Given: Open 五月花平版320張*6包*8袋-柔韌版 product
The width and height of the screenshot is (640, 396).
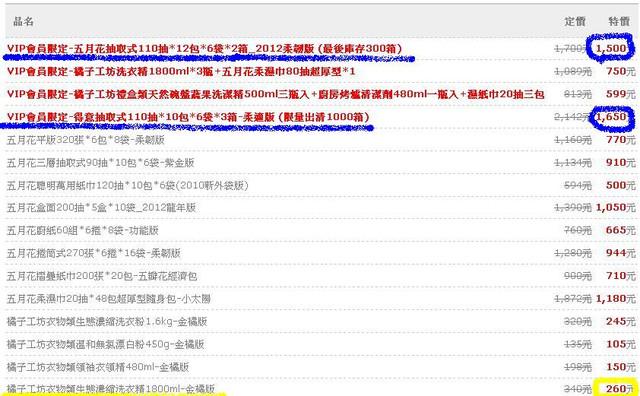Looking at the screenshot, I should pyautogui.click(x=86, y=140).
